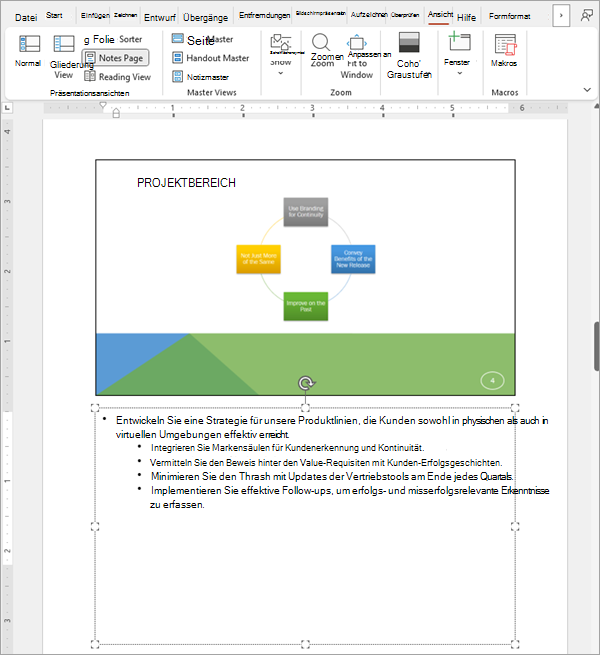Toggle the Notes Page view button
This screenshot has height=655, width=600.
(115, 58)
